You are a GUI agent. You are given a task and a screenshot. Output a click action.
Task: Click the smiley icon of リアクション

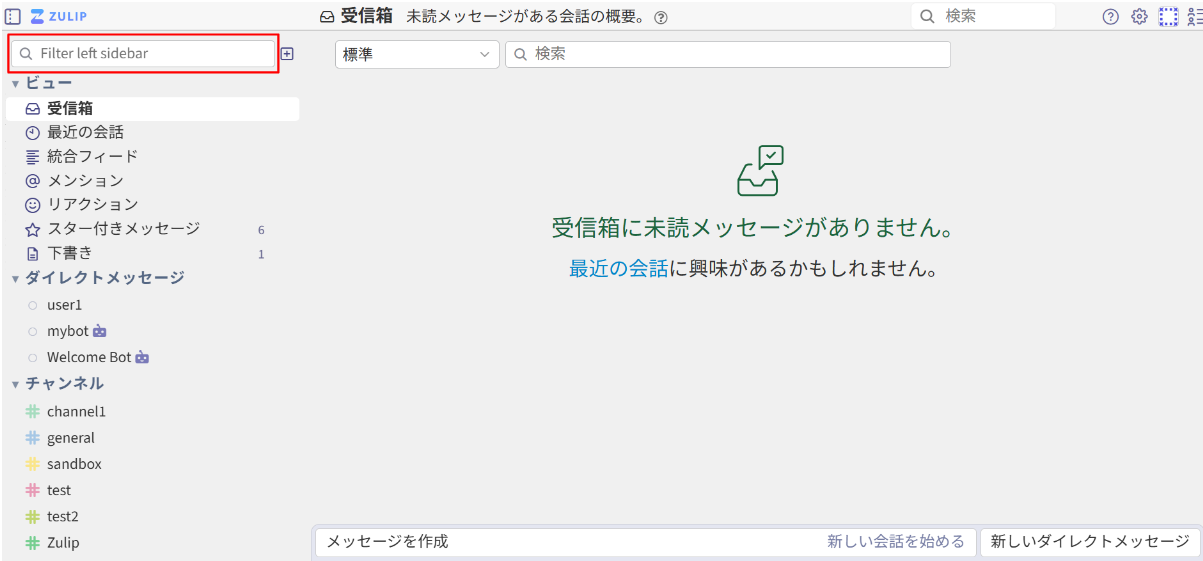coord(32,205)
